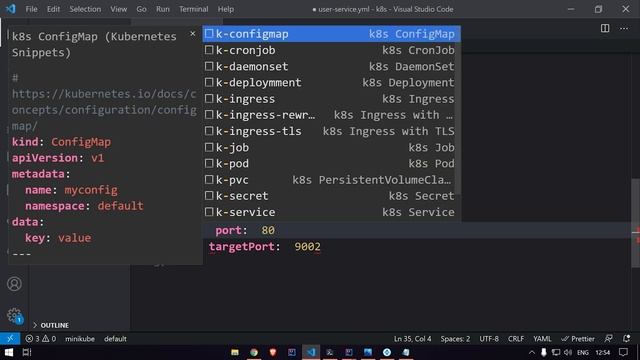
Task: Click the VS Code logo in title bar
Action: point(11,9)
